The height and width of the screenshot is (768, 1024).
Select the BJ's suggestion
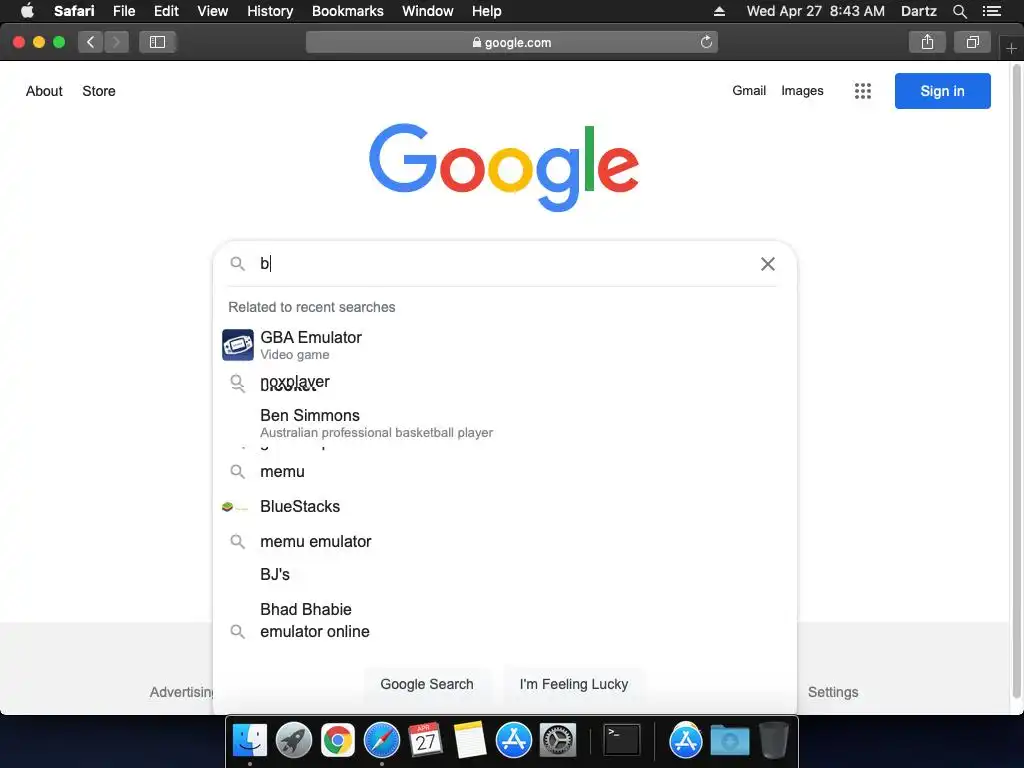pyautogui.click(x=503, y=574)
